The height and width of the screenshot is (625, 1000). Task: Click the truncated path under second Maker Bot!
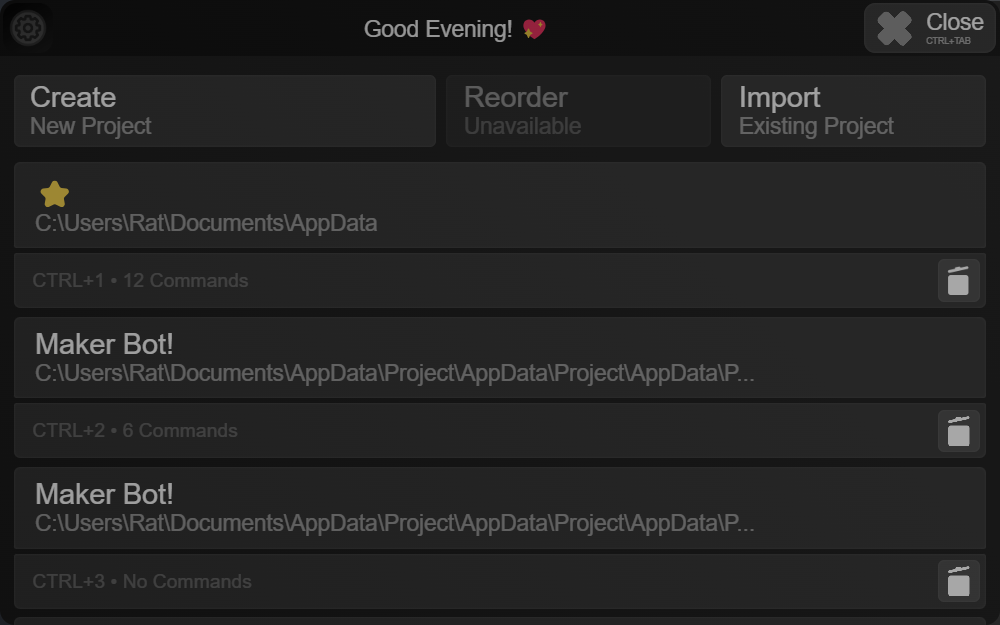[395, 524]
